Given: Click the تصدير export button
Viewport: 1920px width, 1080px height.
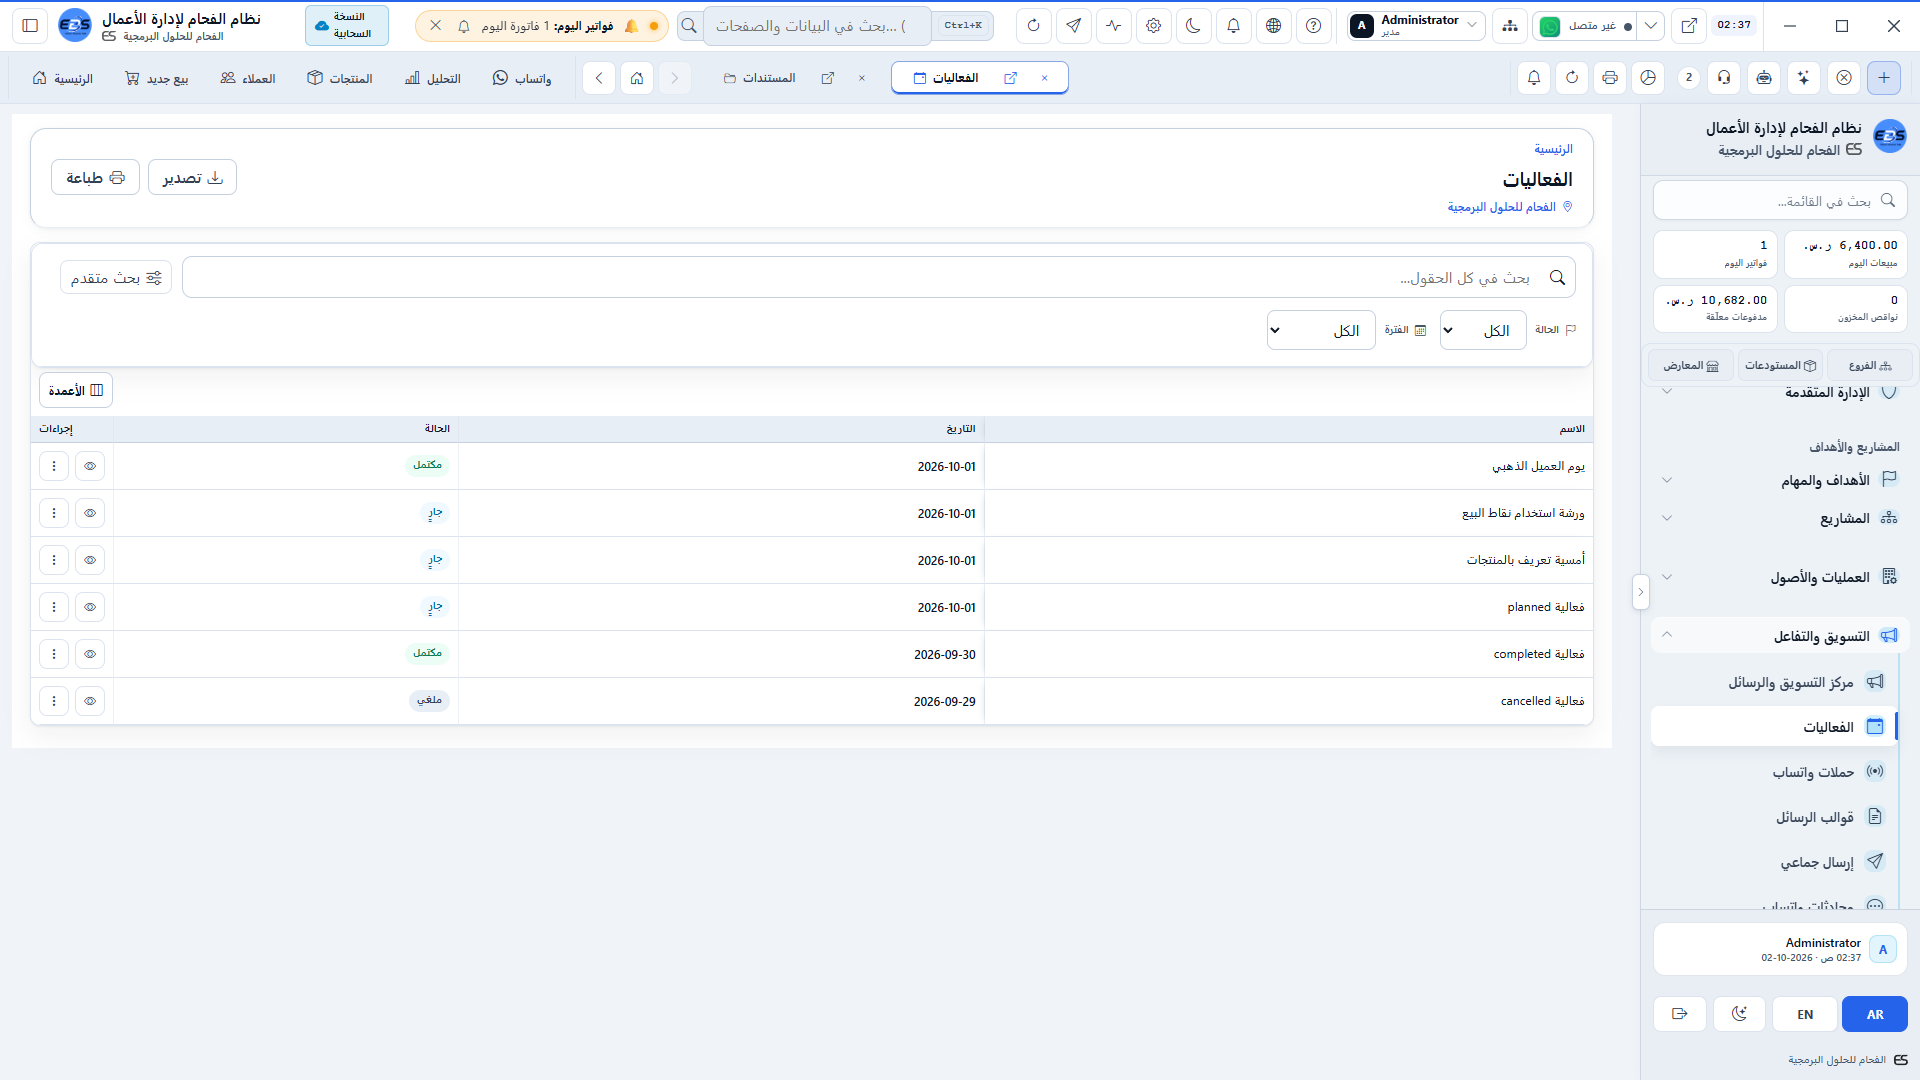Looking at the screenshot, I should click(192, 177).
